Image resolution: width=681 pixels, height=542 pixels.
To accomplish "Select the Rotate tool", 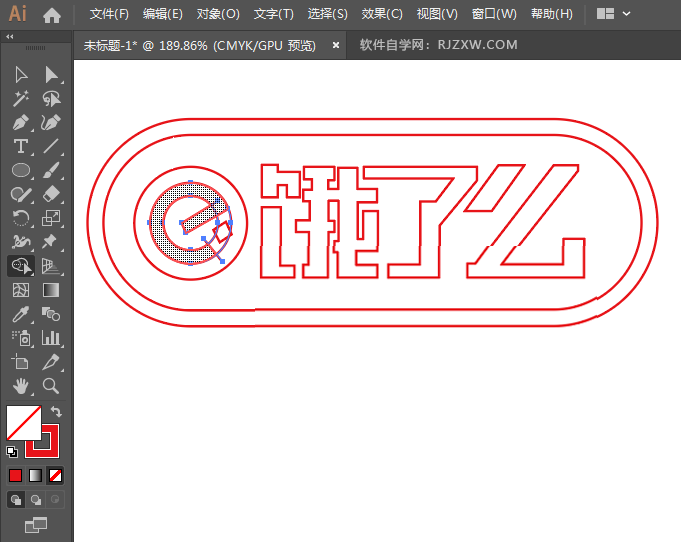I will click(21, 218).
